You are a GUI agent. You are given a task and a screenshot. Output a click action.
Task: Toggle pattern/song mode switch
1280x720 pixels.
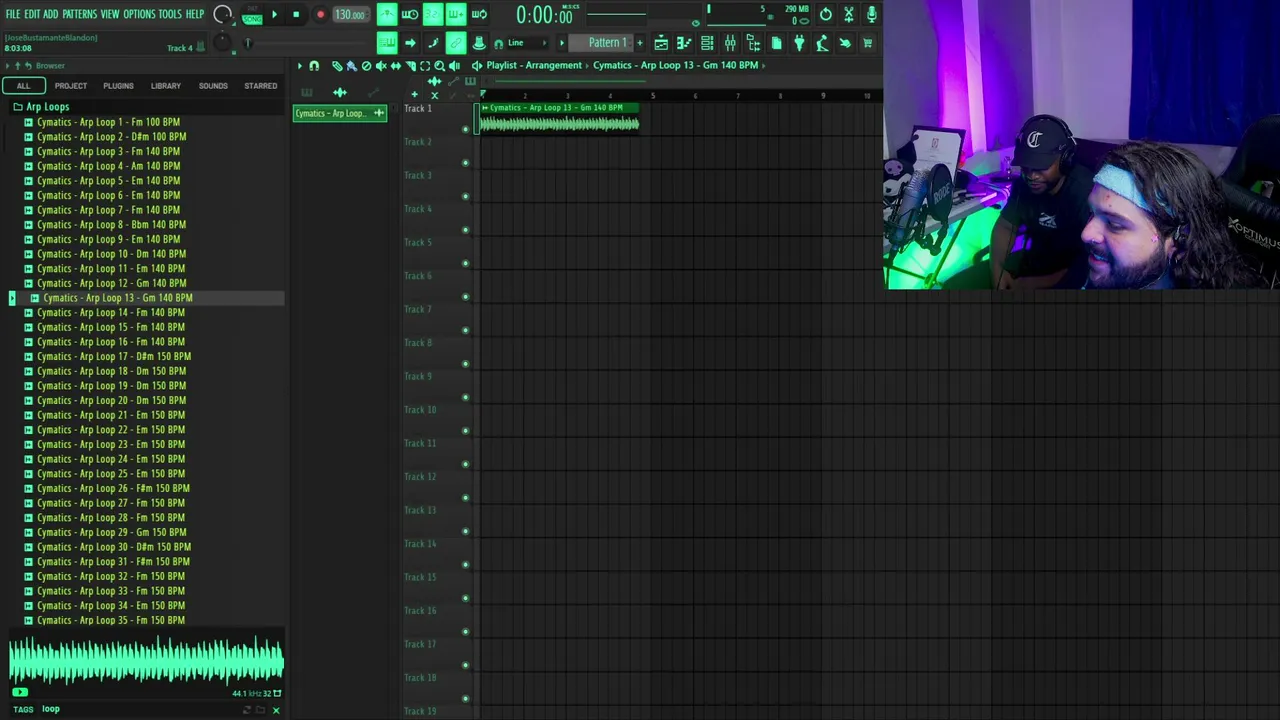tap(251, 14)
